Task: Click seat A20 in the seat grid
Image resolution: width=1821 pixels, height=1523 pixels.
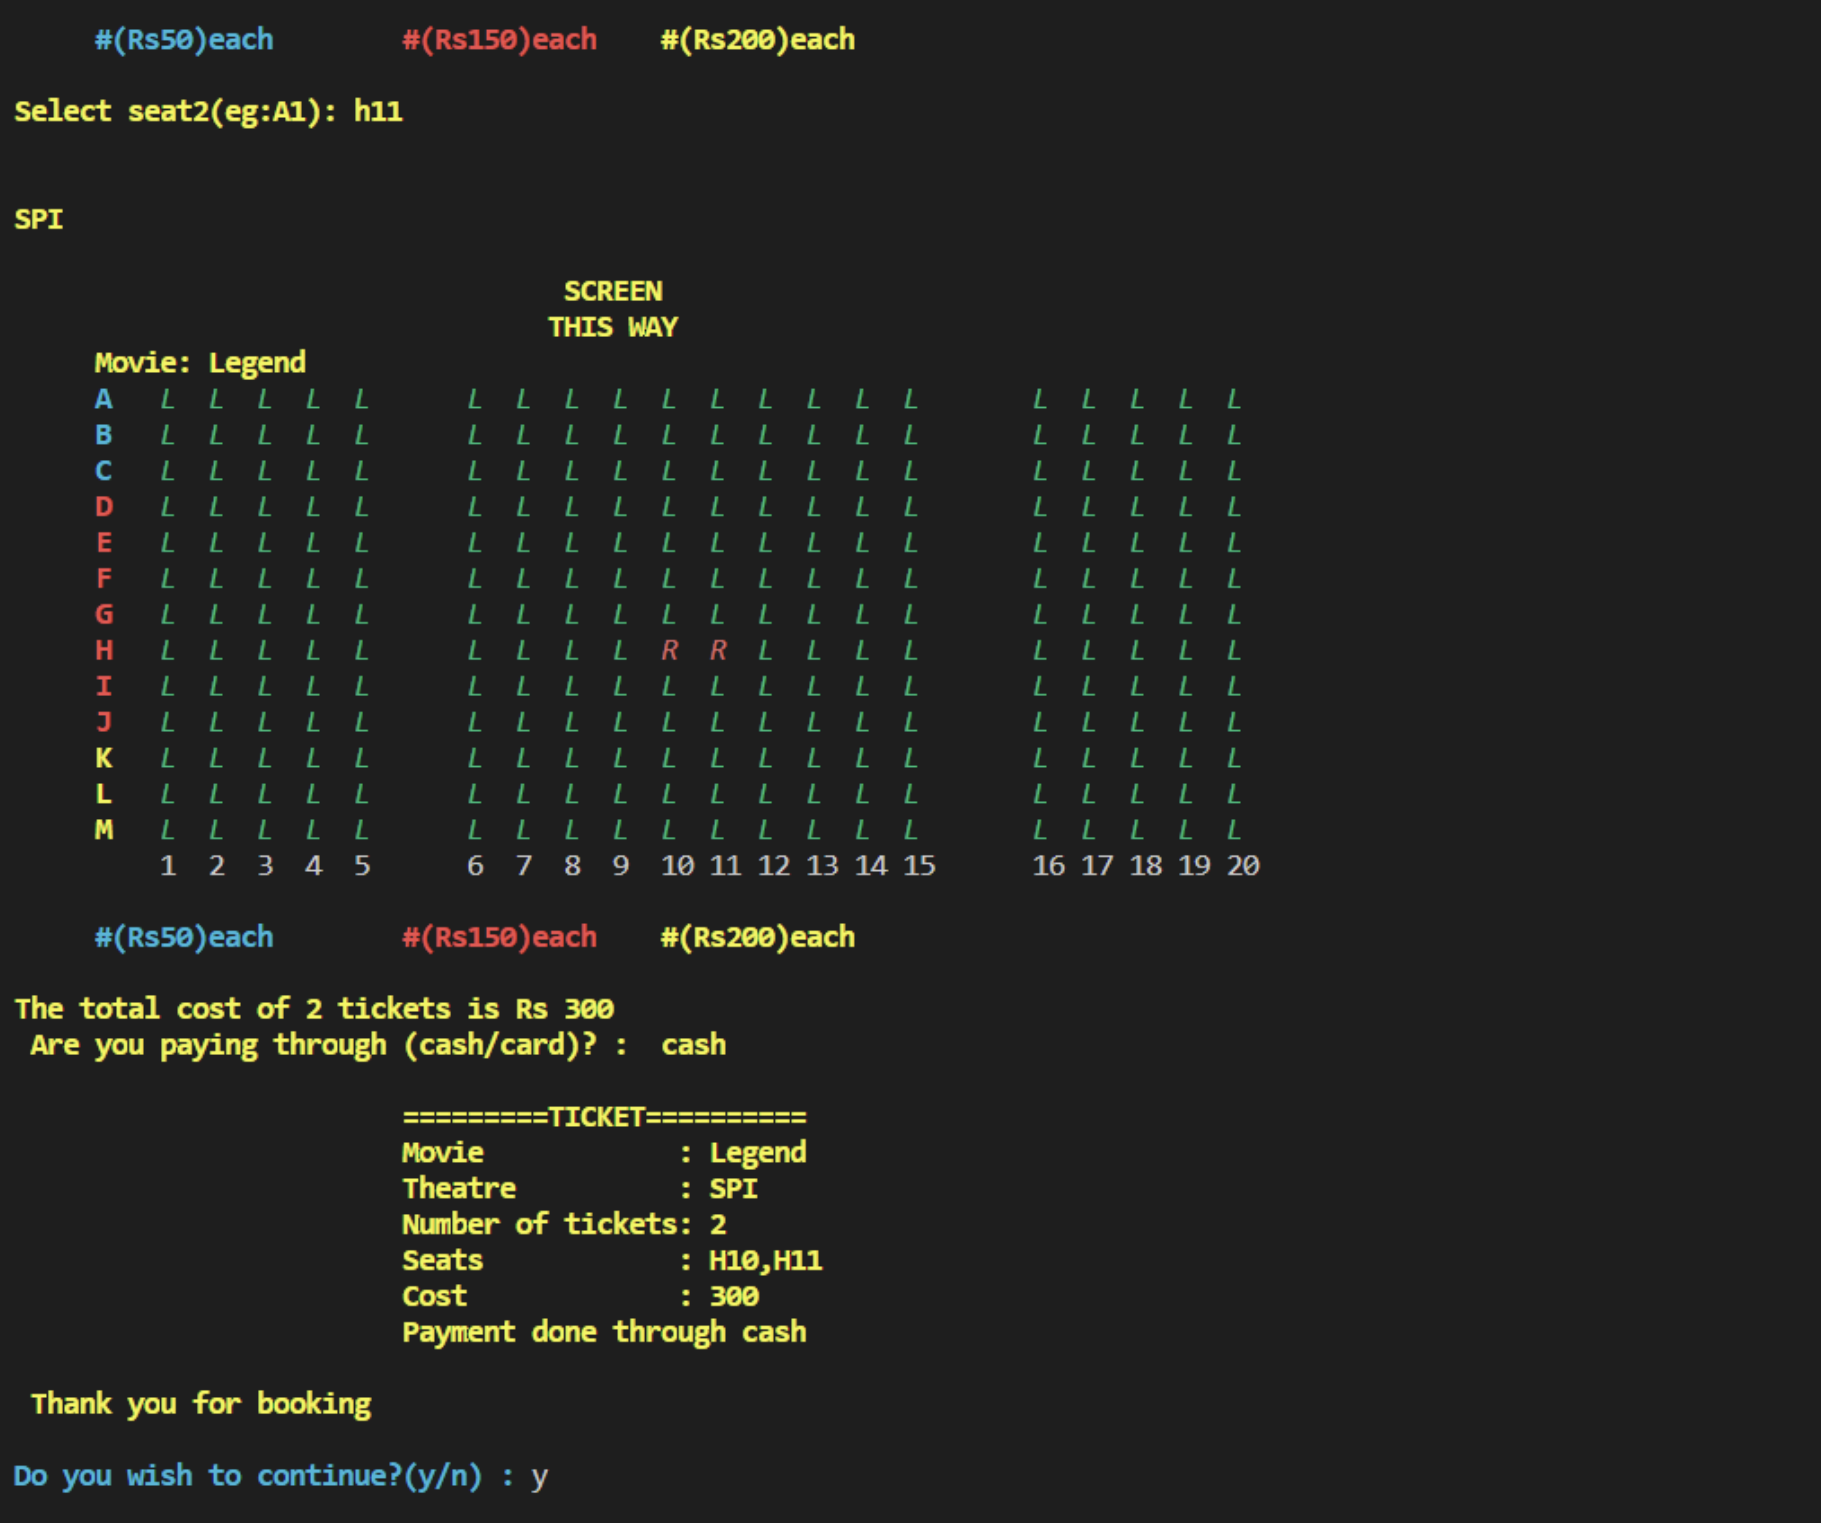Action: pyautogui.click(x=1234, y=399)
